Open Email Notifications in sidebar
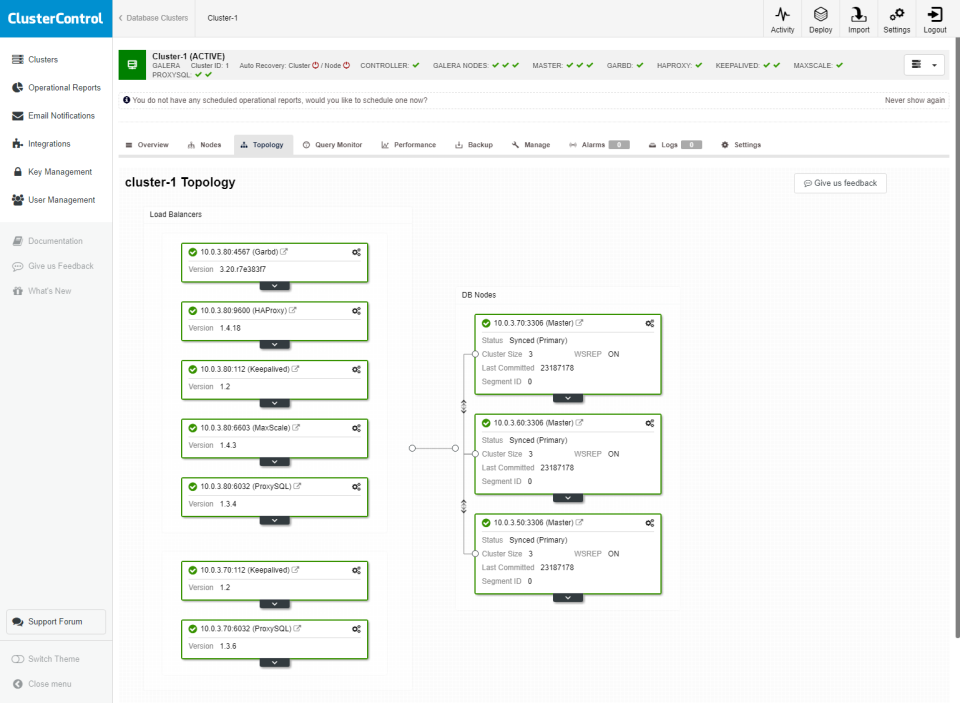 [54, 116]
